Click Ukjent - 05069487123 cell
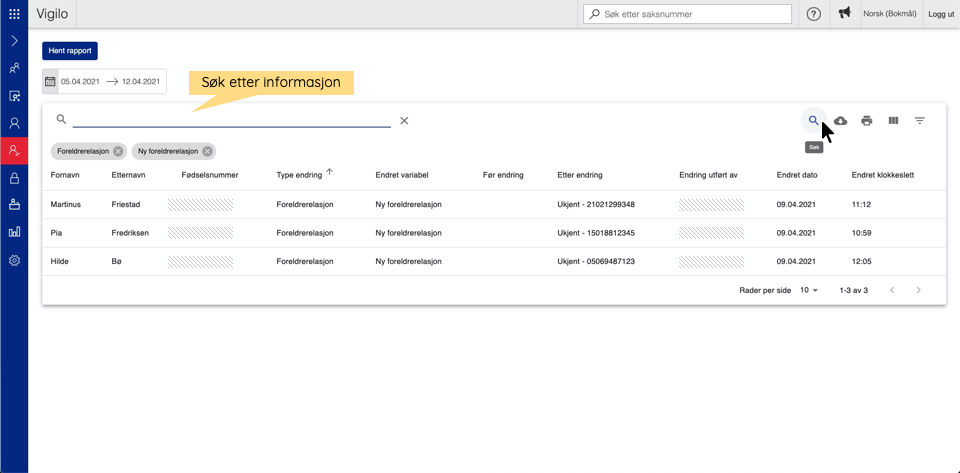960x473 pixels. [596, 261]
